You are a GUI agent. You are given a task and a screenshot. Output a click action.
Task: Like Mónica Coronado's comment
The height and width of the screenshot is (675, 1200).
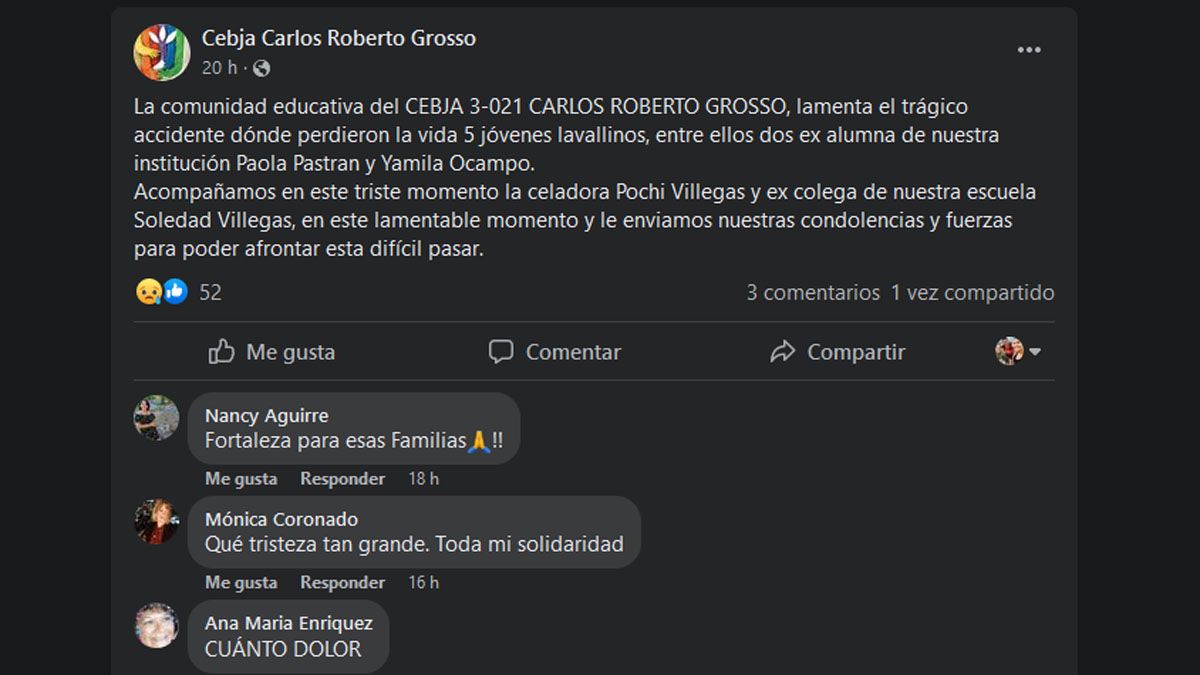tap(241, 582)
